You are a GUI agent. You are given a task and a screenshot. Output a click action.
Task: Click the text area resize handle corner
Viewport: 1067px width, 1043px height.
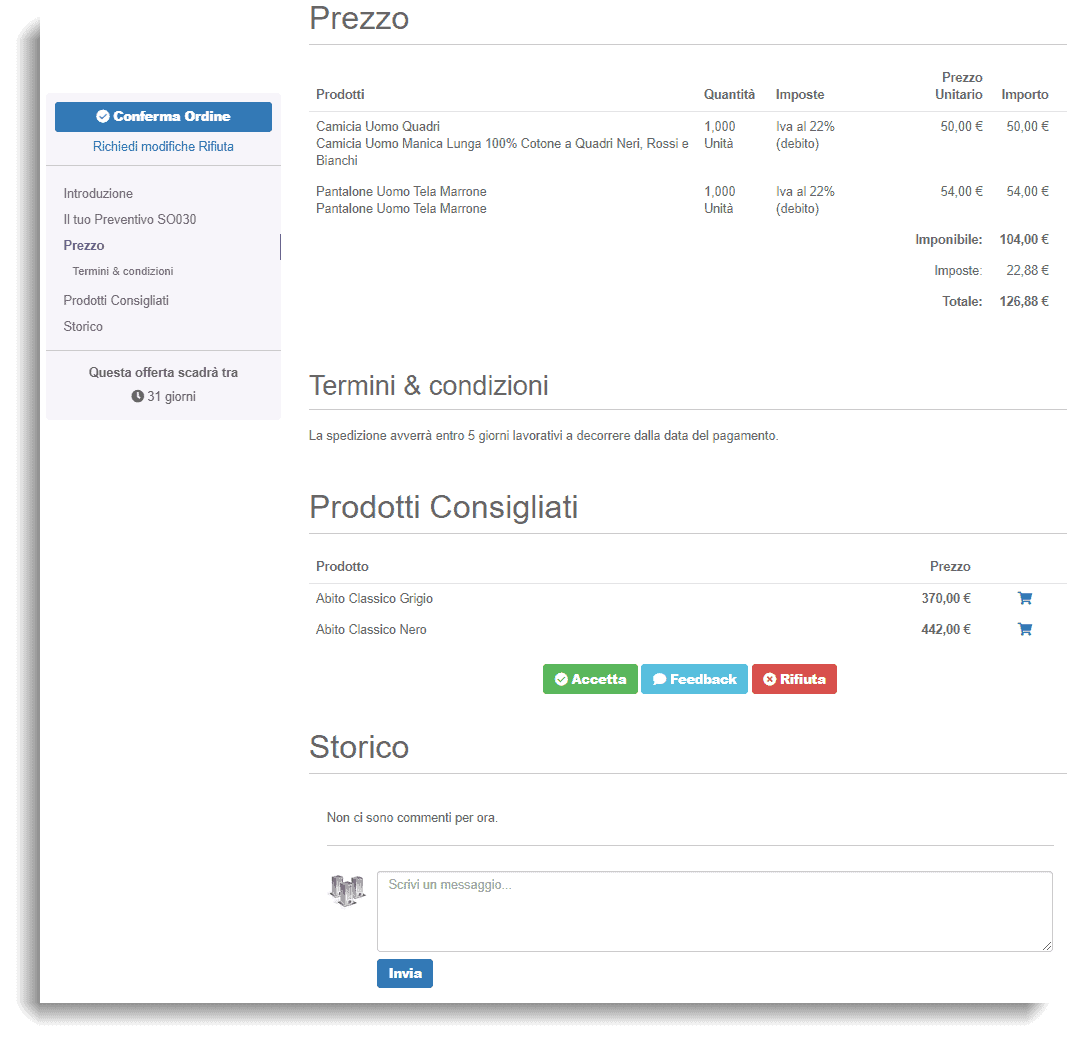[x=1047, y=946]
